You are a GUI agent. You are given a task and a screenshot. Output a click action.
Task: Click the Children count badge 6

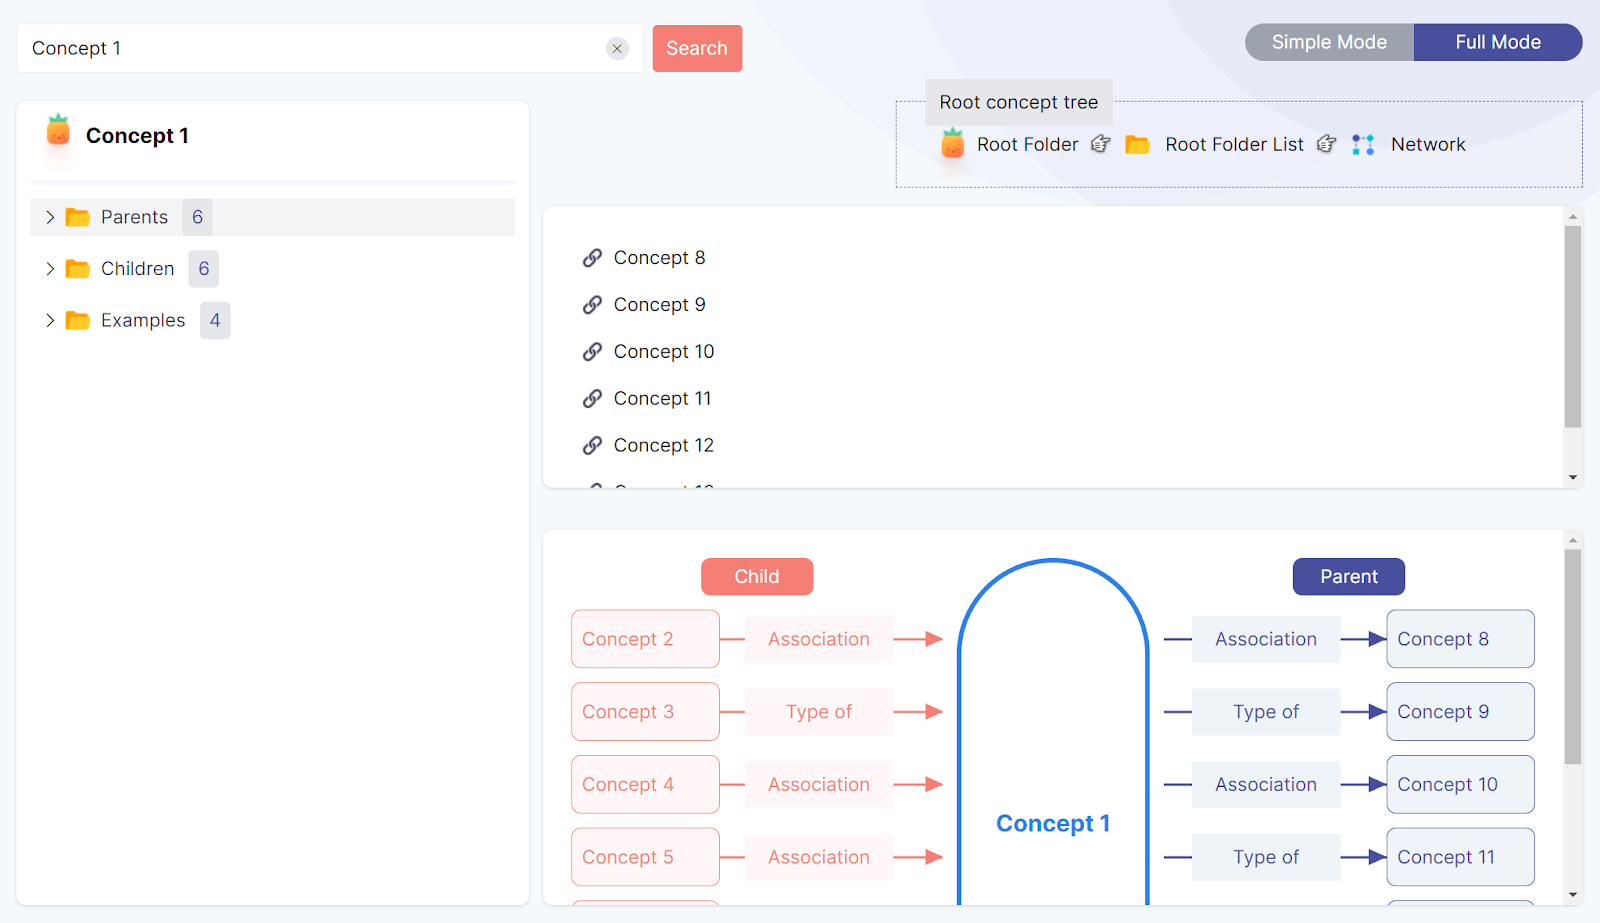pos(204,269)
